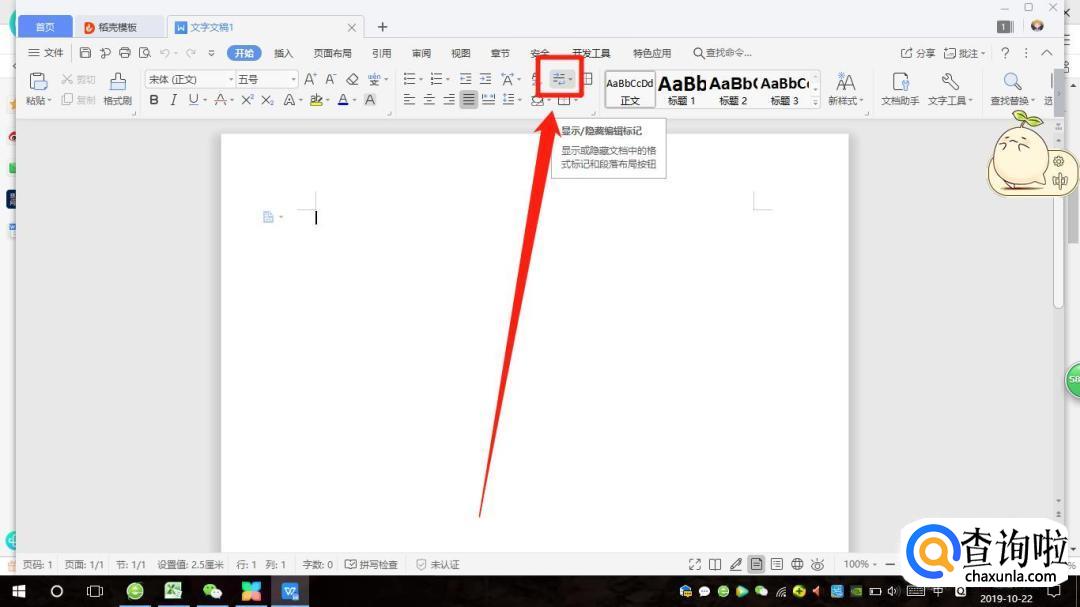Image resolution: width=1080 pixels, height=607 pixels.
Task: Toggle bold formatting
Action: pyautogui.click(x=154, y=100)
